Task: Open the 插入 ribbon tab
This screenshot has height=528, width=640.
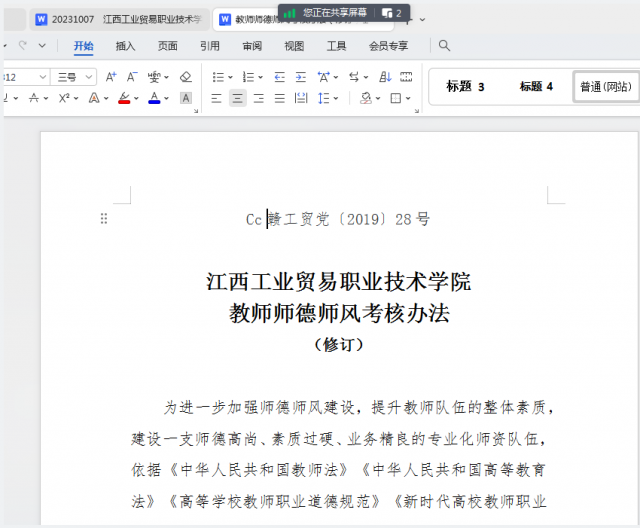Action: click(x=125, y=46)
